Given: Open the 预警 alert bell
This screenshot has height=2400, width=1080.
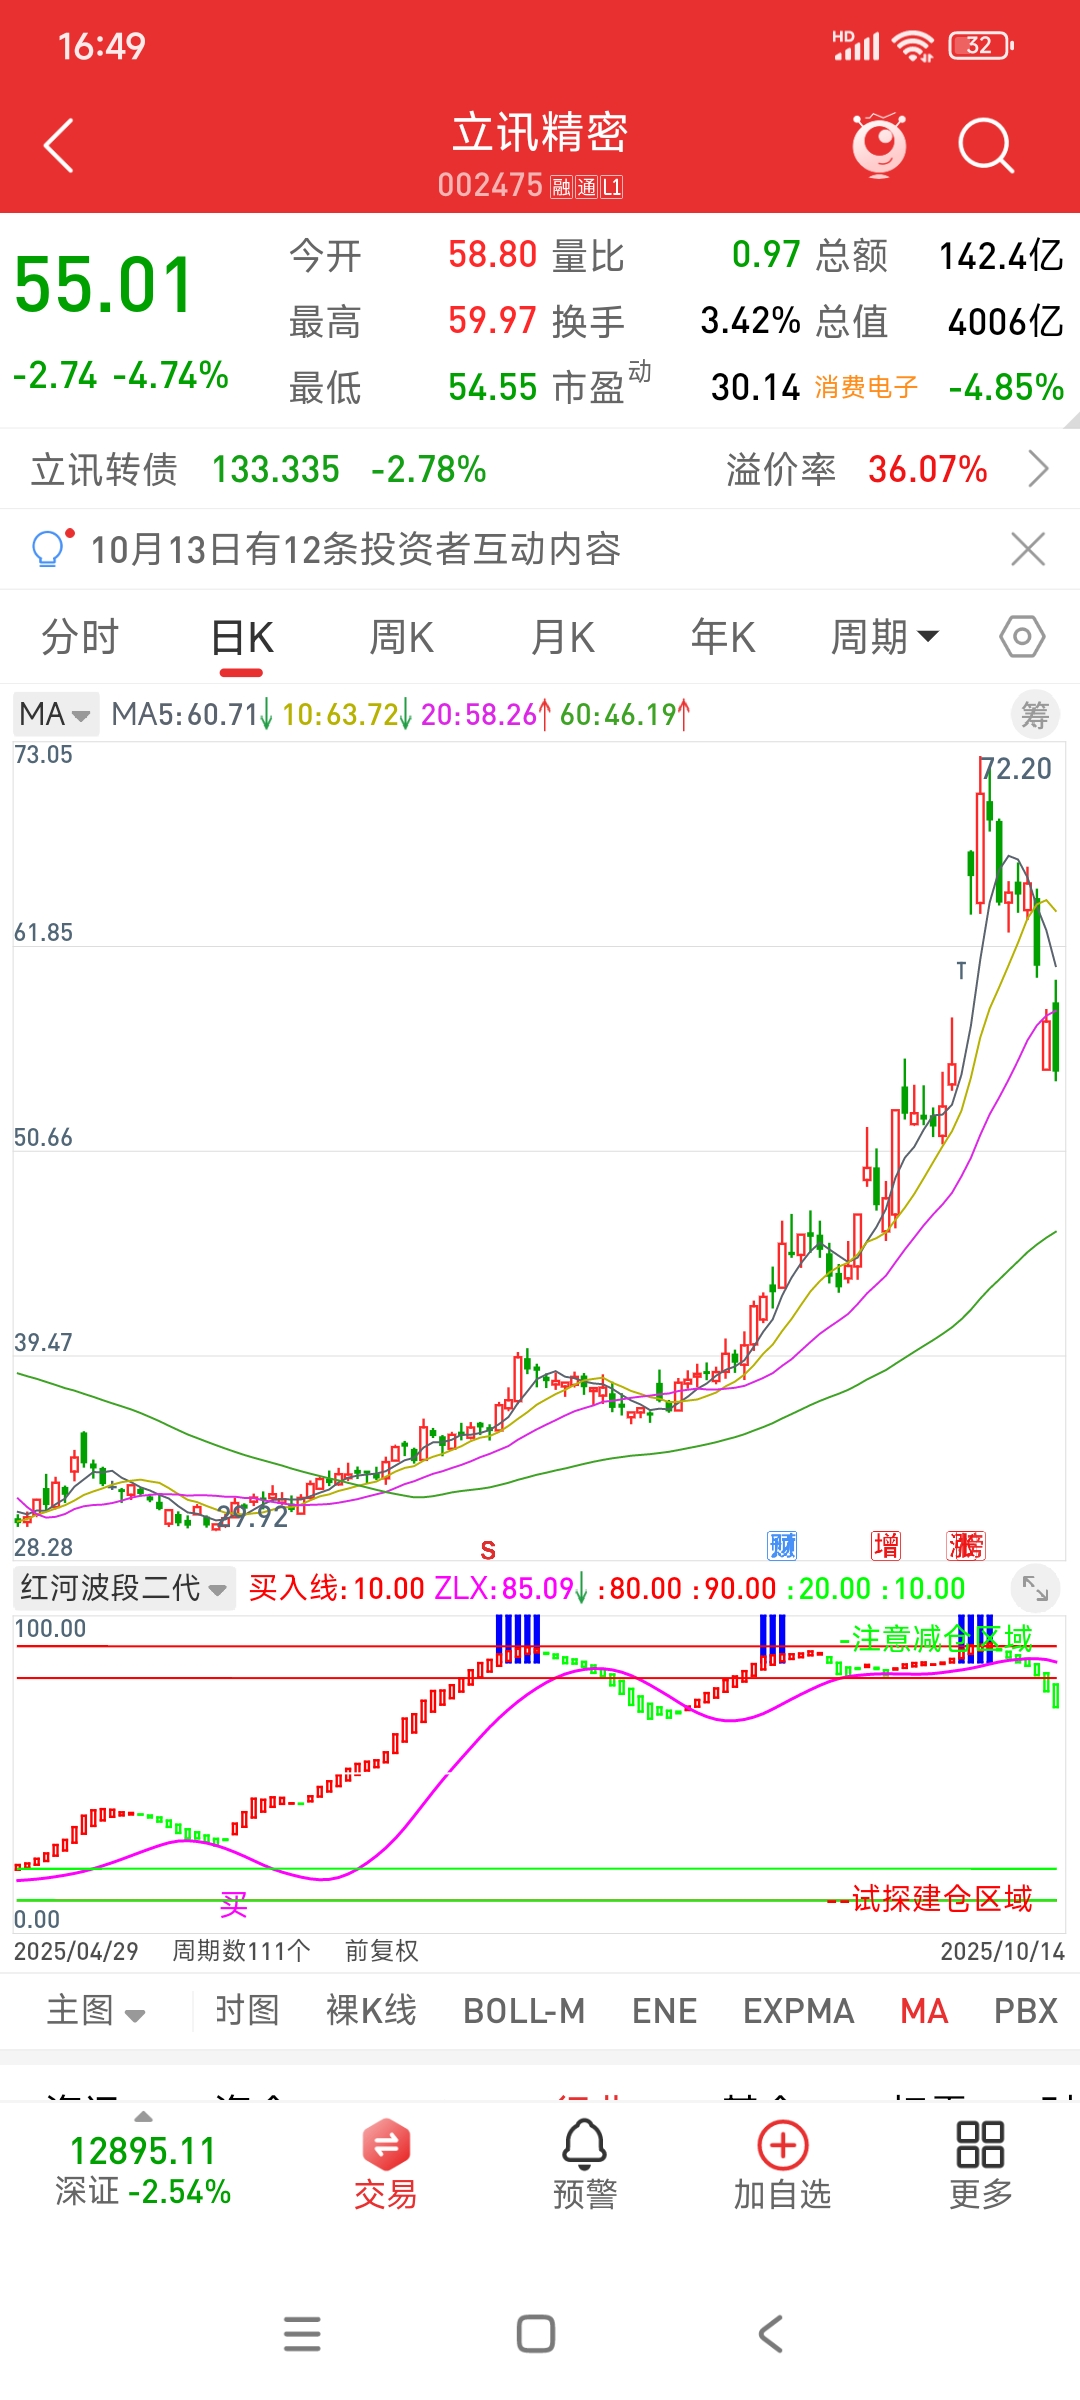Looking at the screenshot, I should 585,2164.
